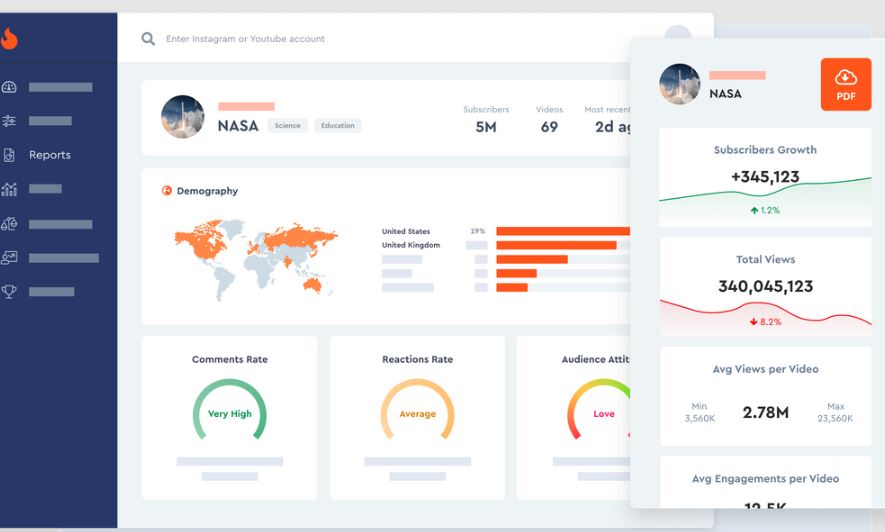The image size is (885, 532).
Task: Click the Reactions Rate card title
Action: (x=417, y=359)
